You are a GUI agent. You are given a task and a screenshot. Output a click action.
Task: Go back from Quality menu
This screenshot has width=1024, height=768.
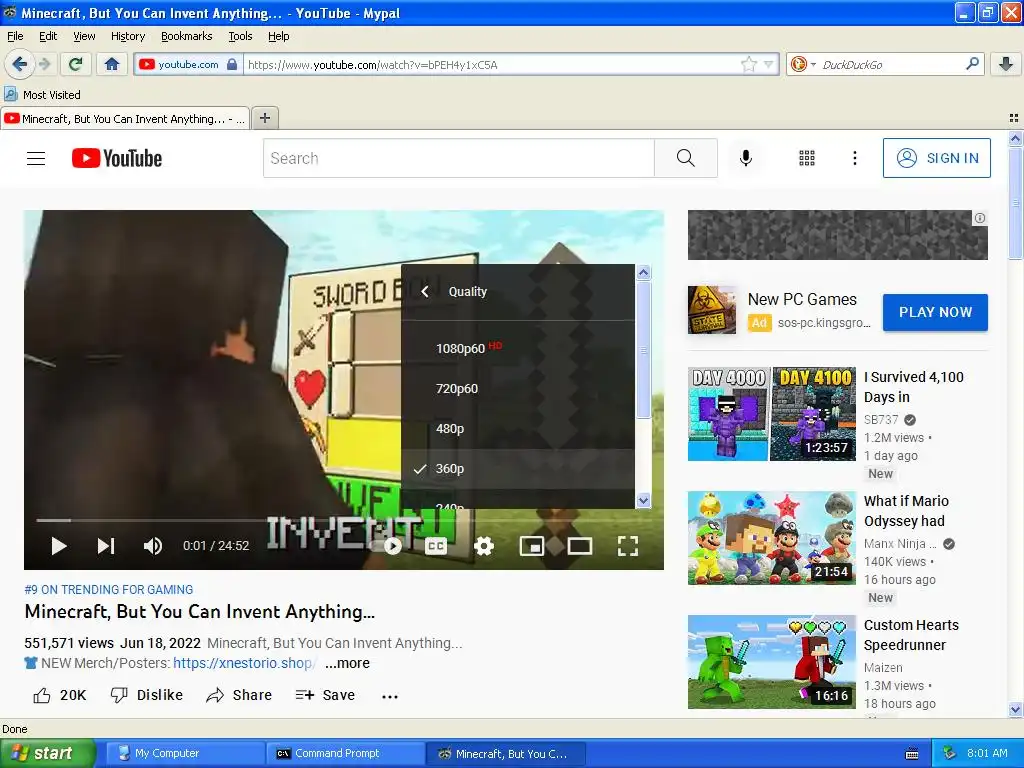[x=424, y=291]
